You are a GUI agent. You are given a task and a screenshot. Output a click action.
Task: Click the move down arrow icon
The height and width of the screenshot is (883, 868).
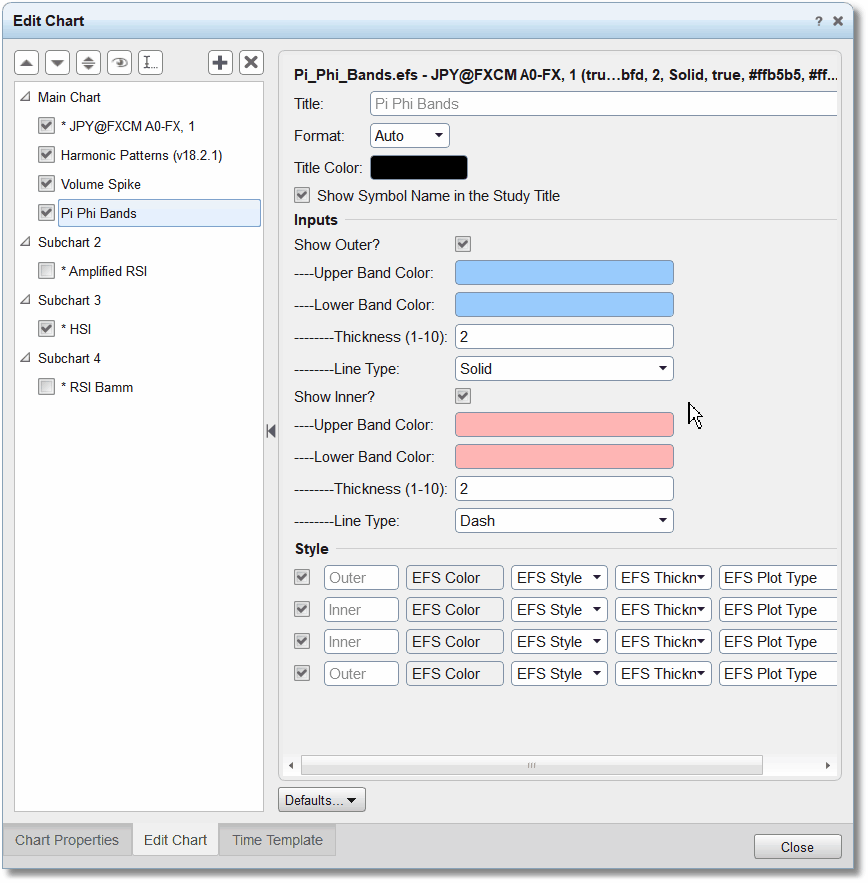click(57, 63)
